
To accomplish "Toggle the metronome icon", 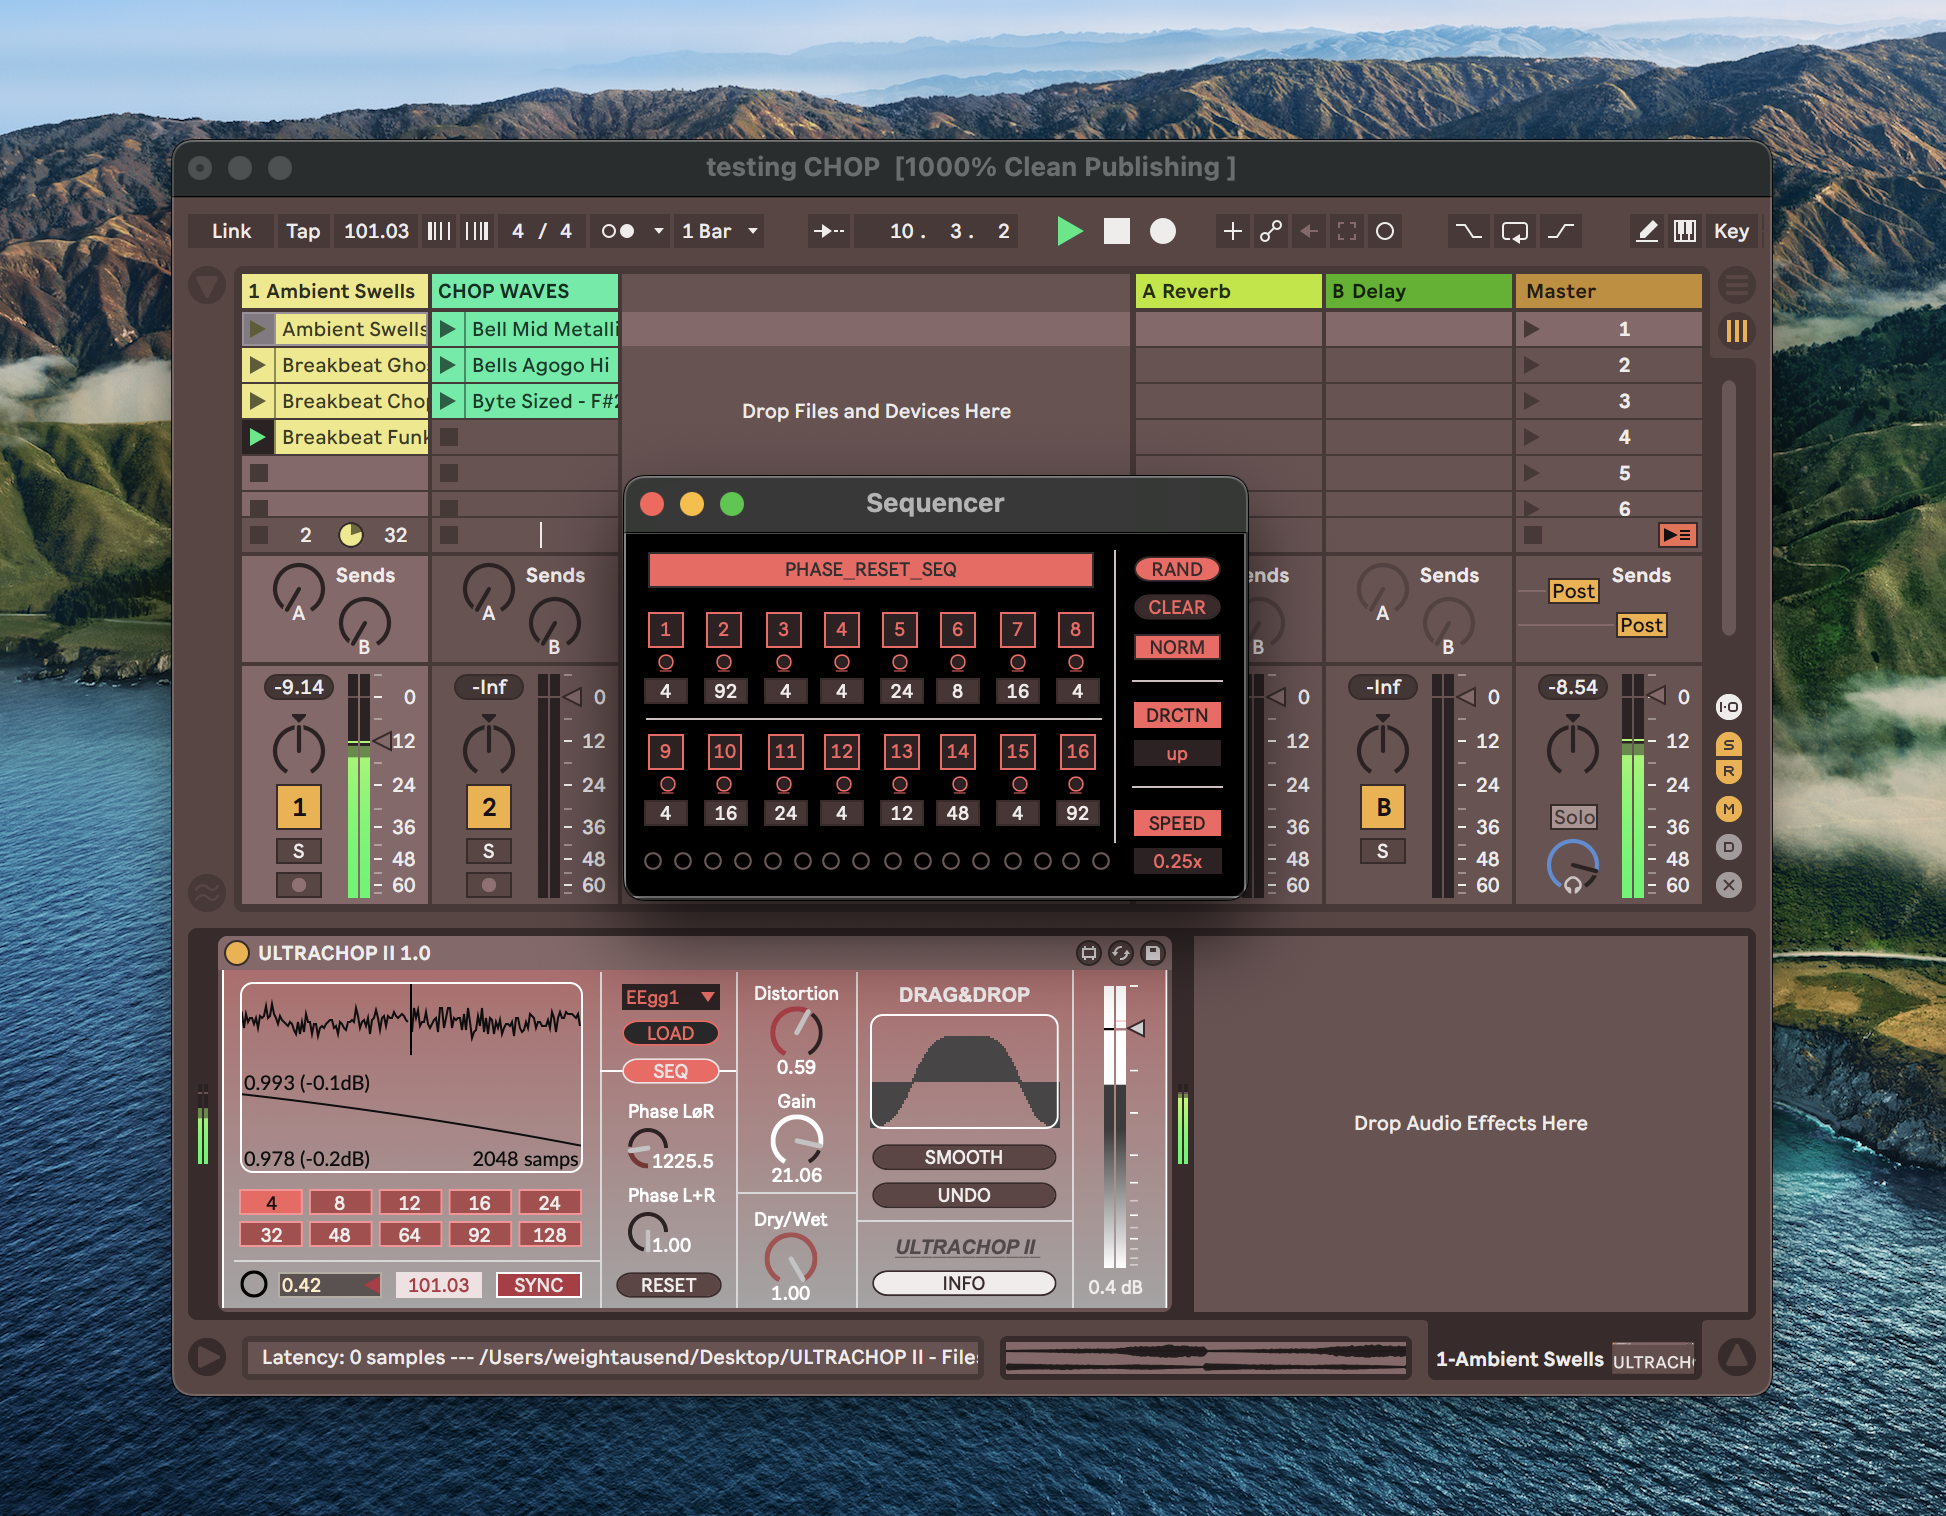I will [617, 231].
